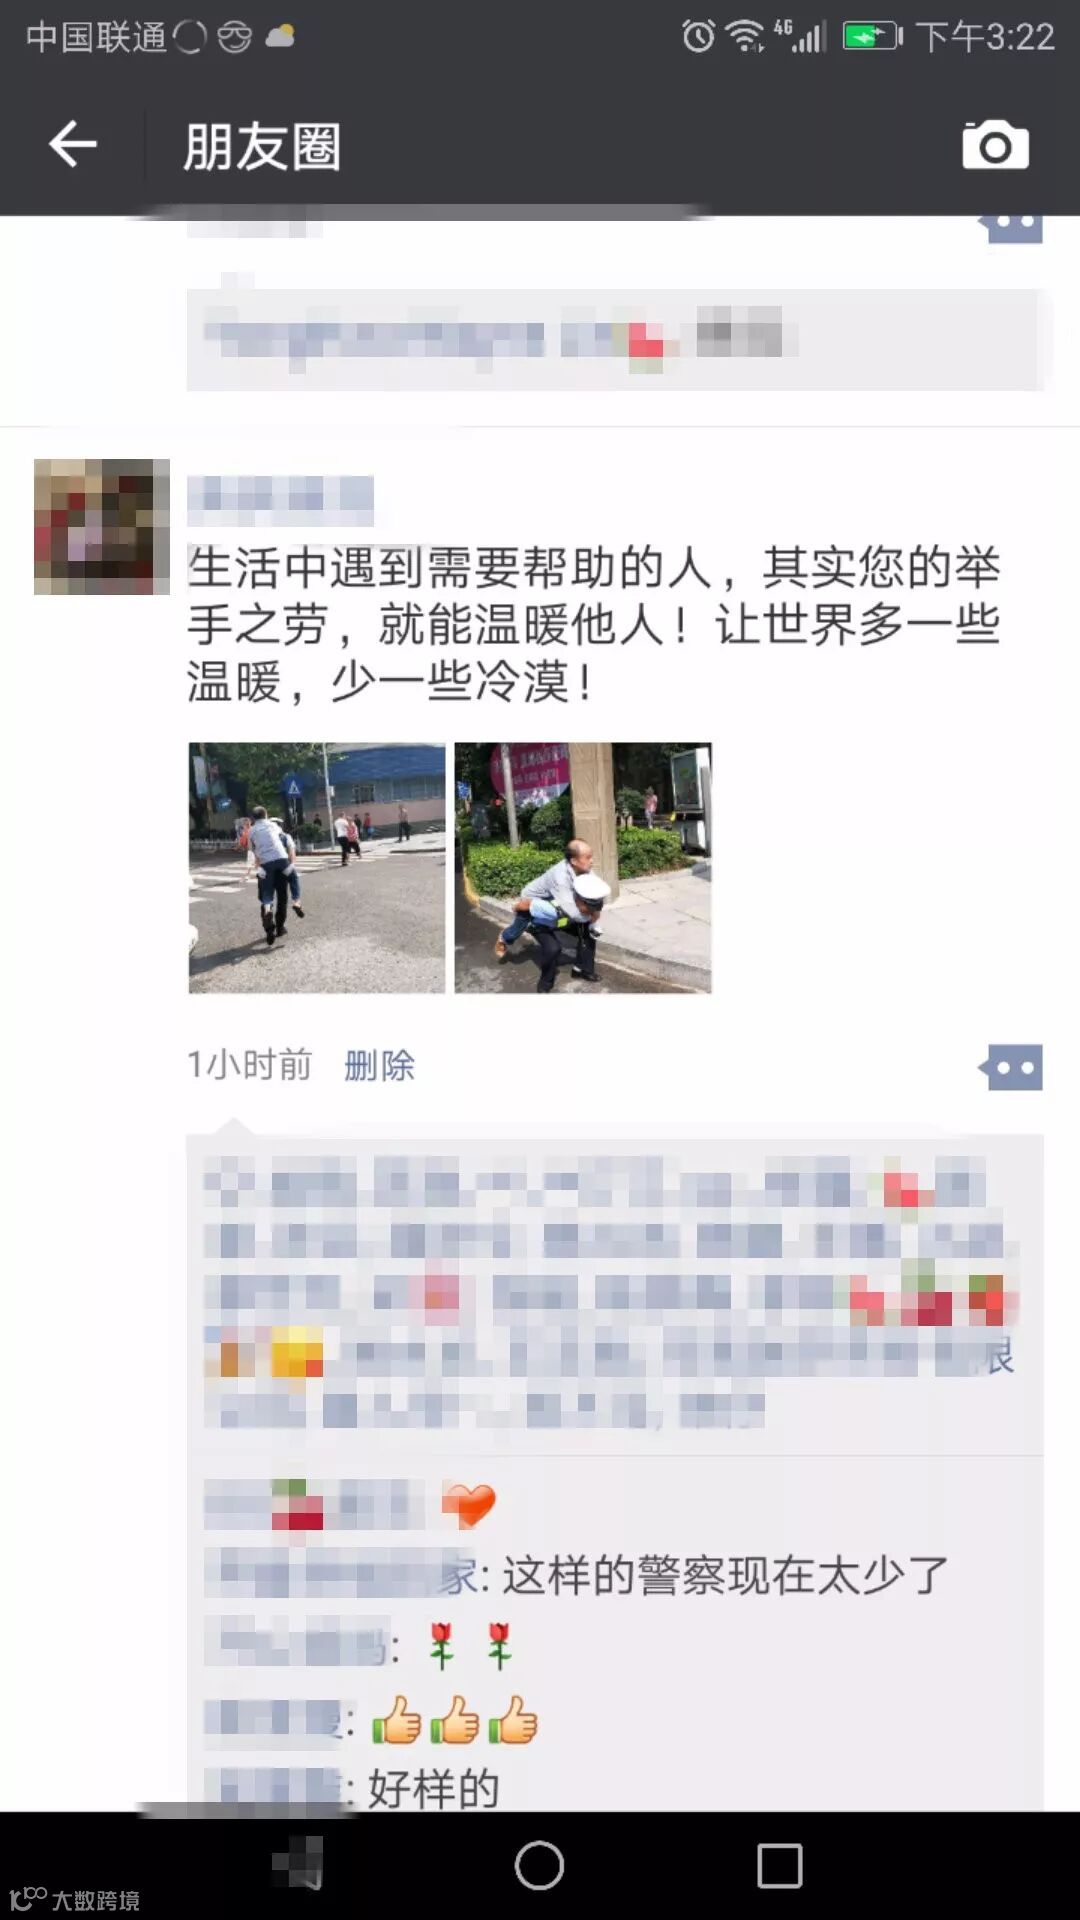Open comment menu beside 1小时前 timestamp

tap(1011, 1067)
